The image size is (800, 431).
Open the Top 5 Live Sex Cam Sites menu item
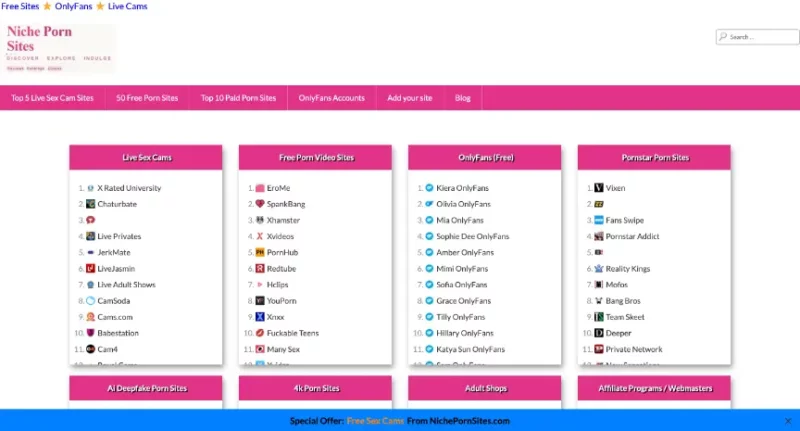click(53, 98)
